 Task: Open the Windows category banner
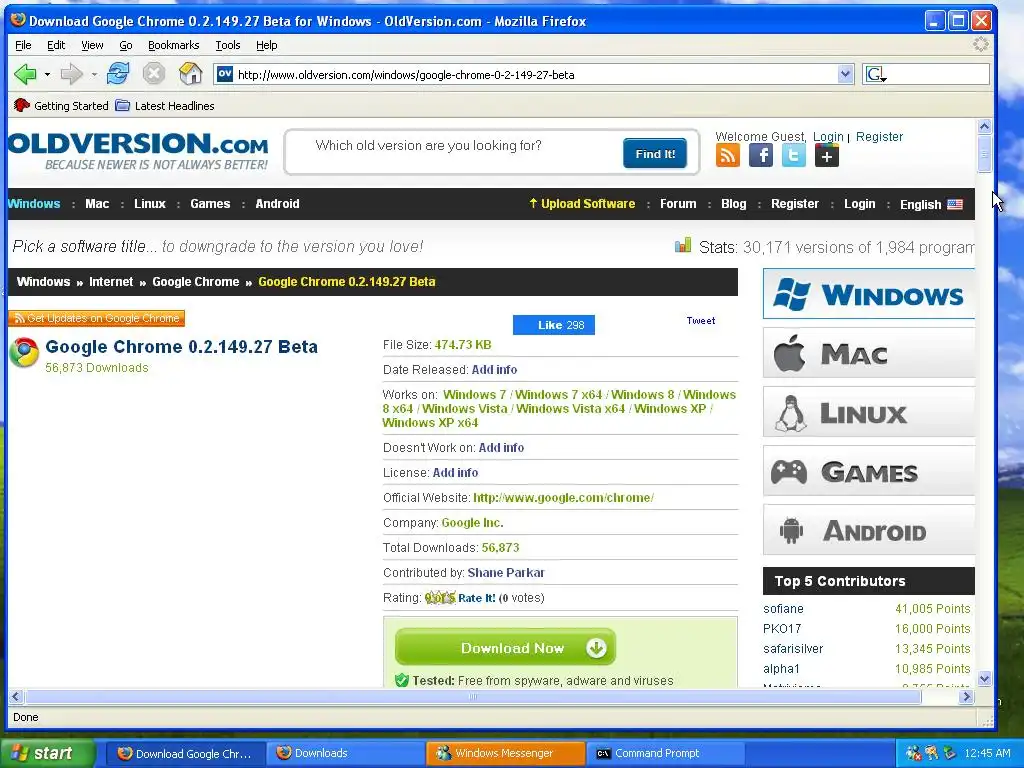tap(869, 294)
